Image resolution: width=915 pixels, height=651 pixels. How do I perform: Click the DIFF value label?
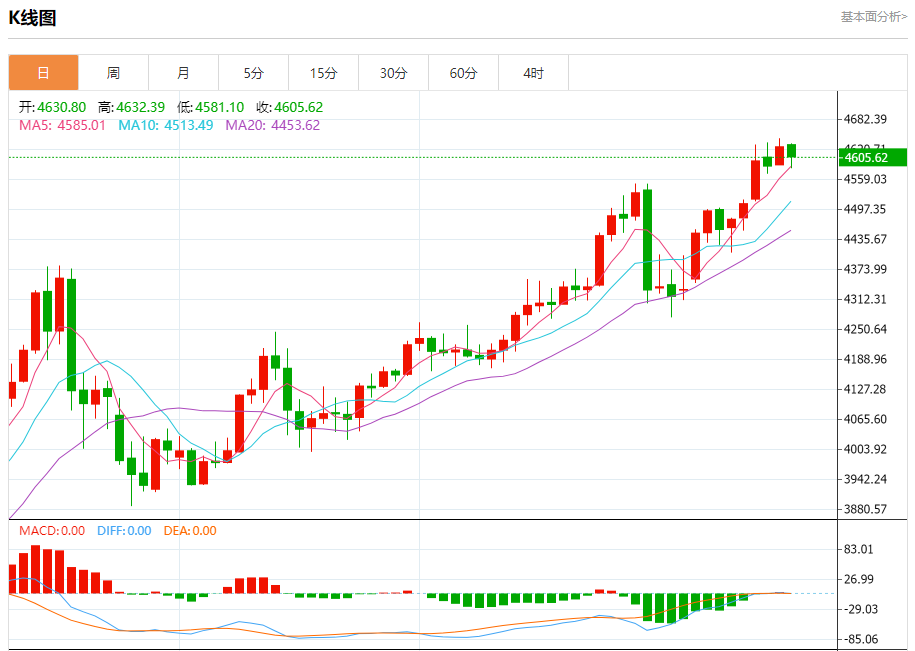coord(124,531)
